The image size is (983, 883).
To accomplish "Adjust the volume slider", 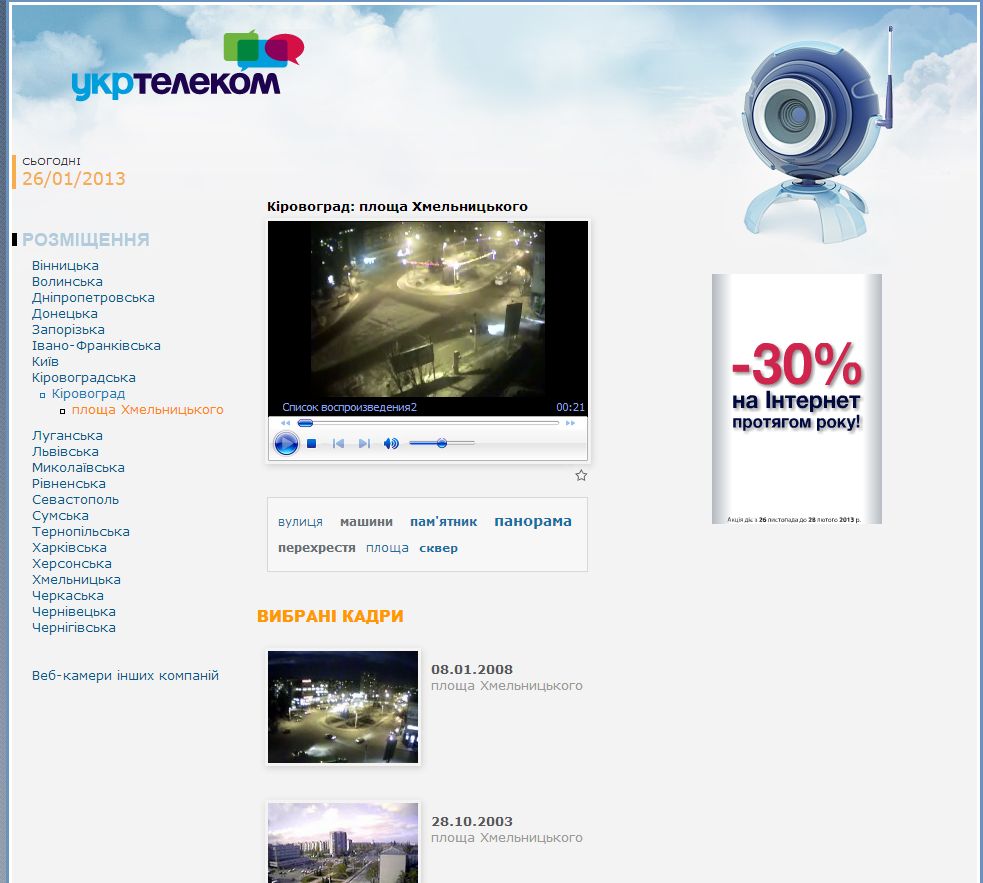I will click(x=442, y=443).
